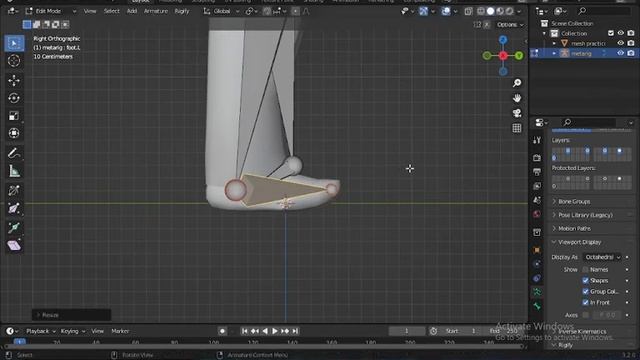Open the Select menu
The width and height of the screenshot is (640, 360).
[111, 11]
